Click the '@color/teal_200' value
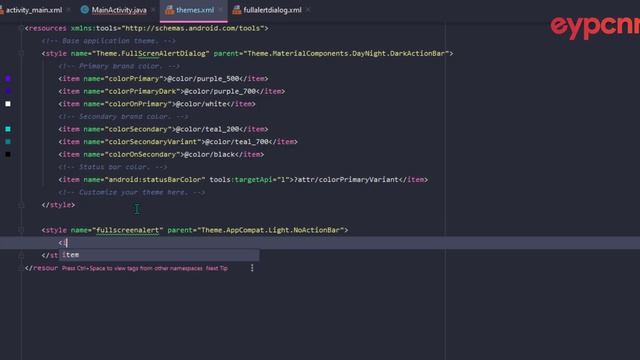 pos(207,129)
